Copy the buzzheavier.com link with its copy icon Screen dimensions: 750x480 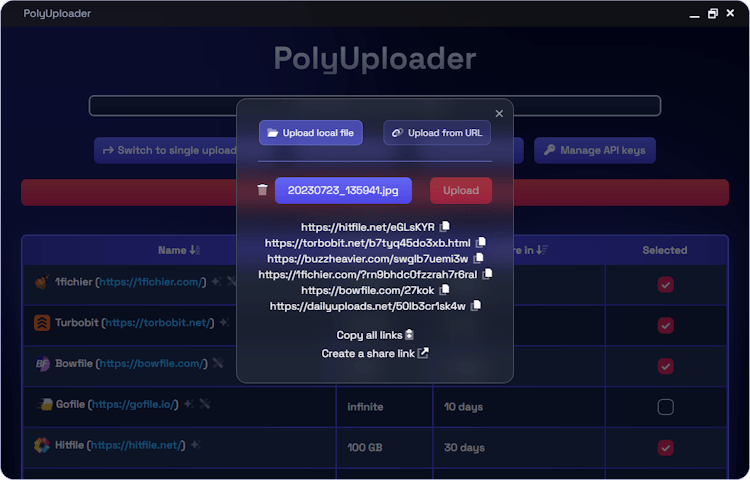478,258
